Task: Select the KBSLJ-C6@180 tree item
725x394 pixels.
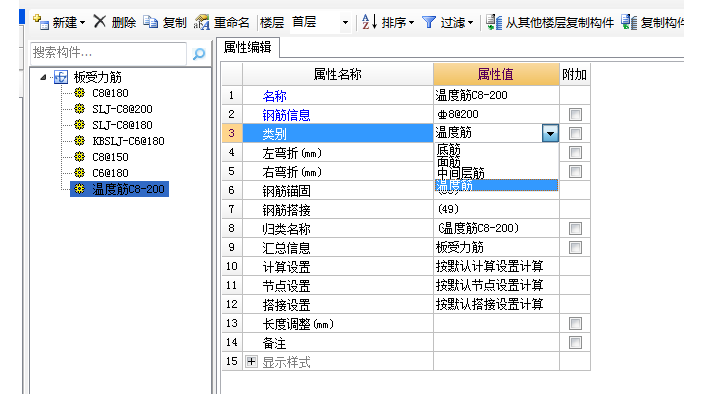Action: (x=128, y=141)
